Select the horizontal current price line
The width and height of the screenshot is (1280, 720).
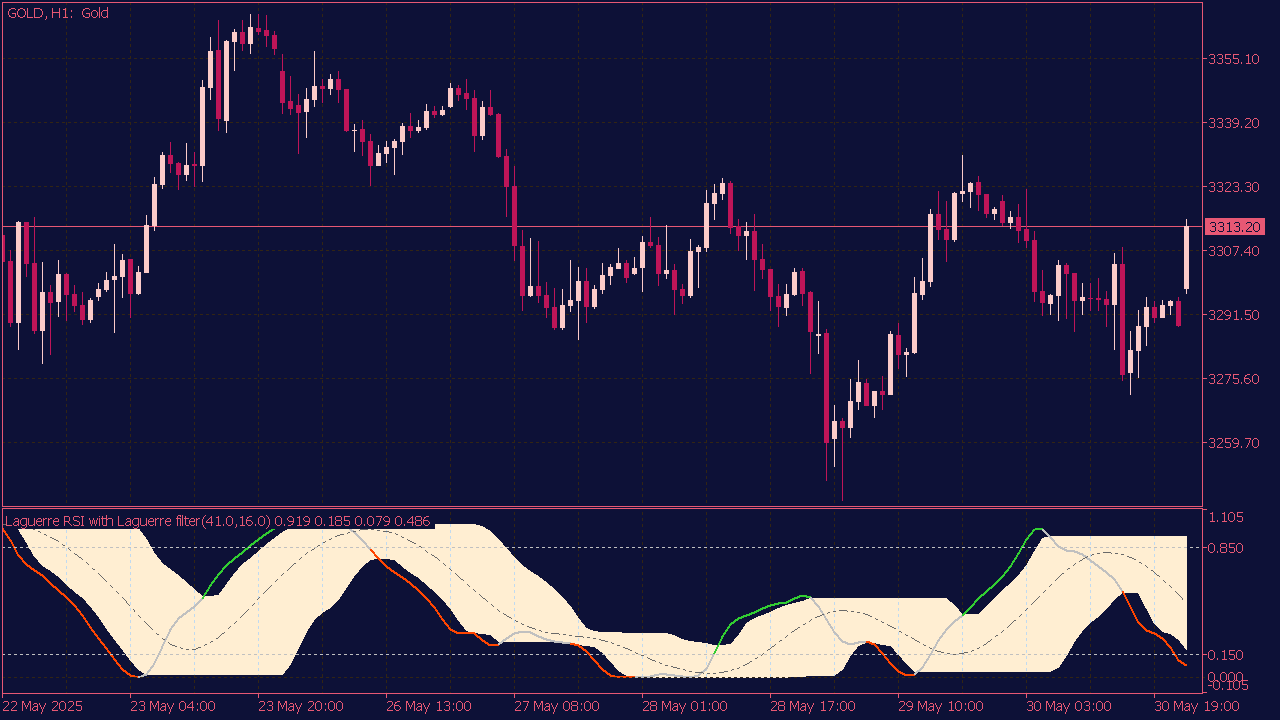point(600,227)
